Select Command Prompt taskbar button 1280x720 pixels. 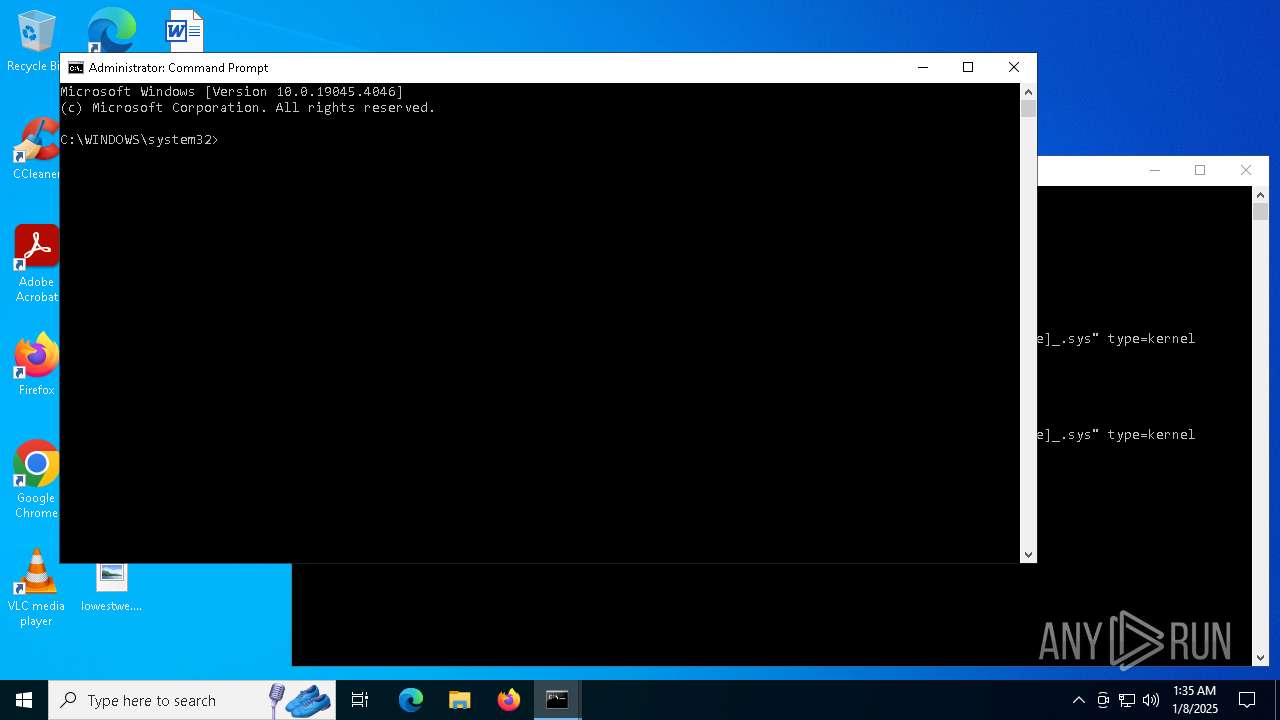click(557, 700)
